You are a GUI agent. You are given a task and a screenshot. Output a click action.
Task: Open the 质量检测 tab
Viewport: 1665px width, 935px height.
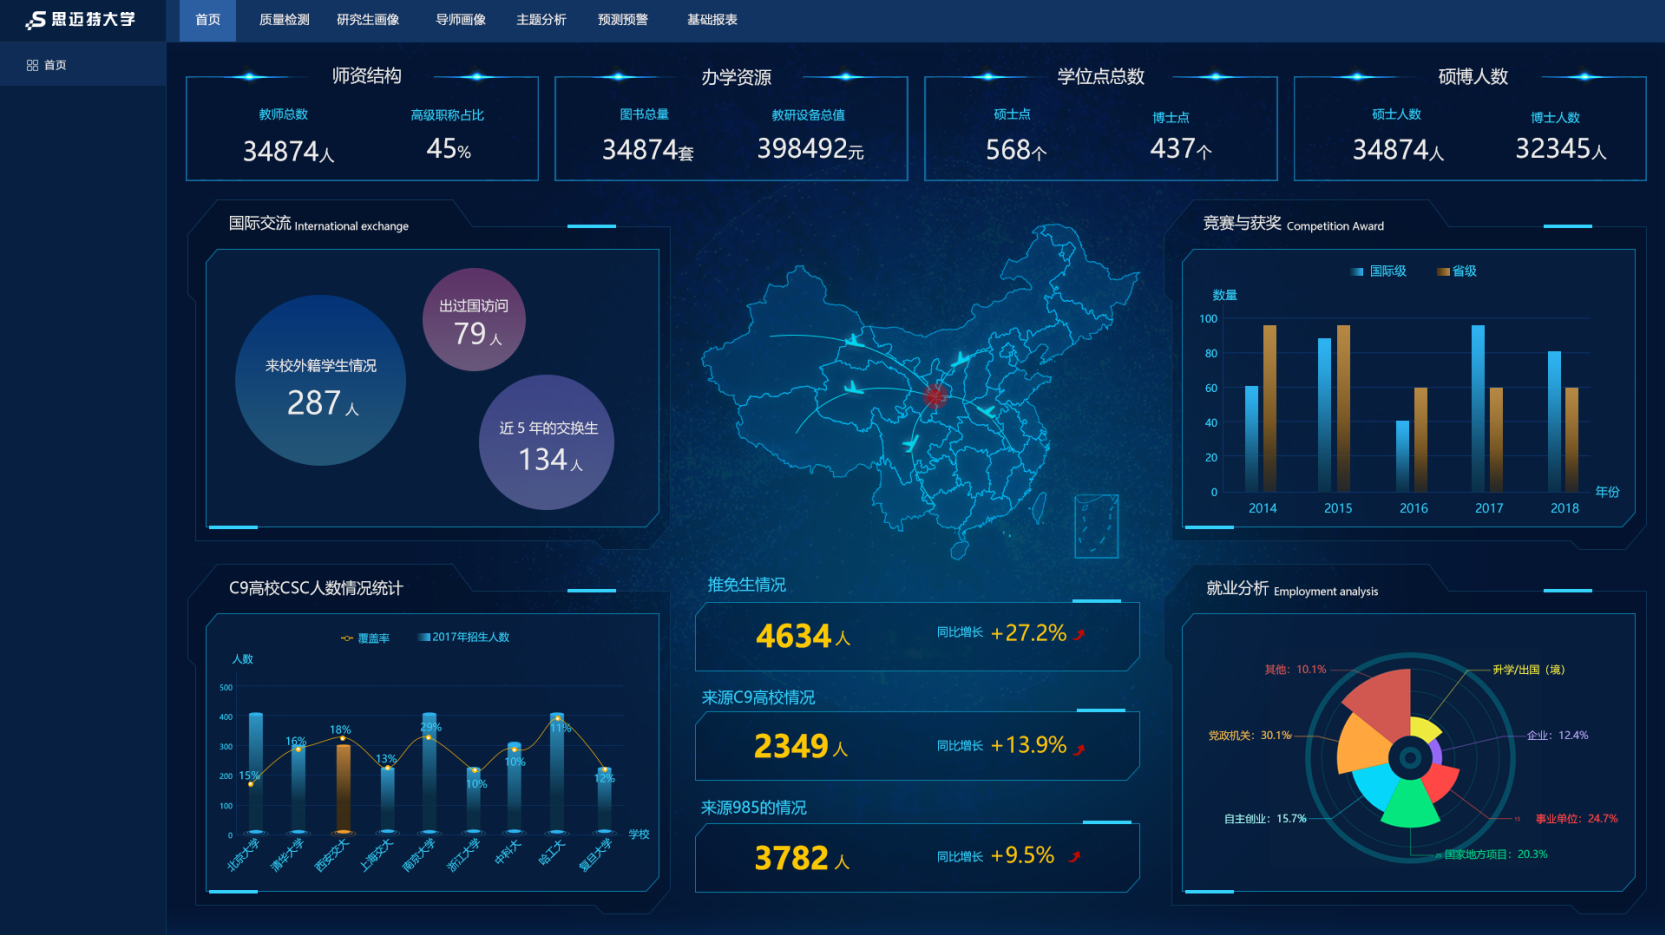(x=284, y=20)
